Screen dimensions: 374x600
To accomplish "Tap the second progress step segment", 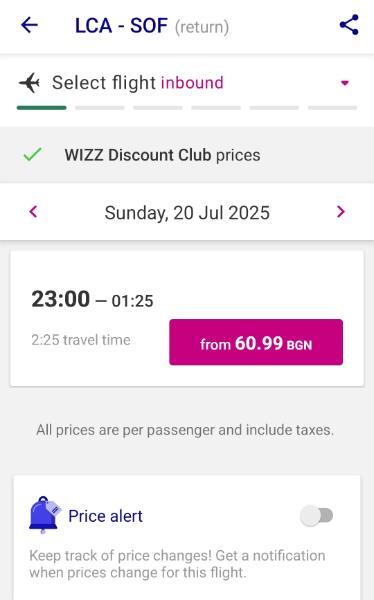I will [100, 108].
